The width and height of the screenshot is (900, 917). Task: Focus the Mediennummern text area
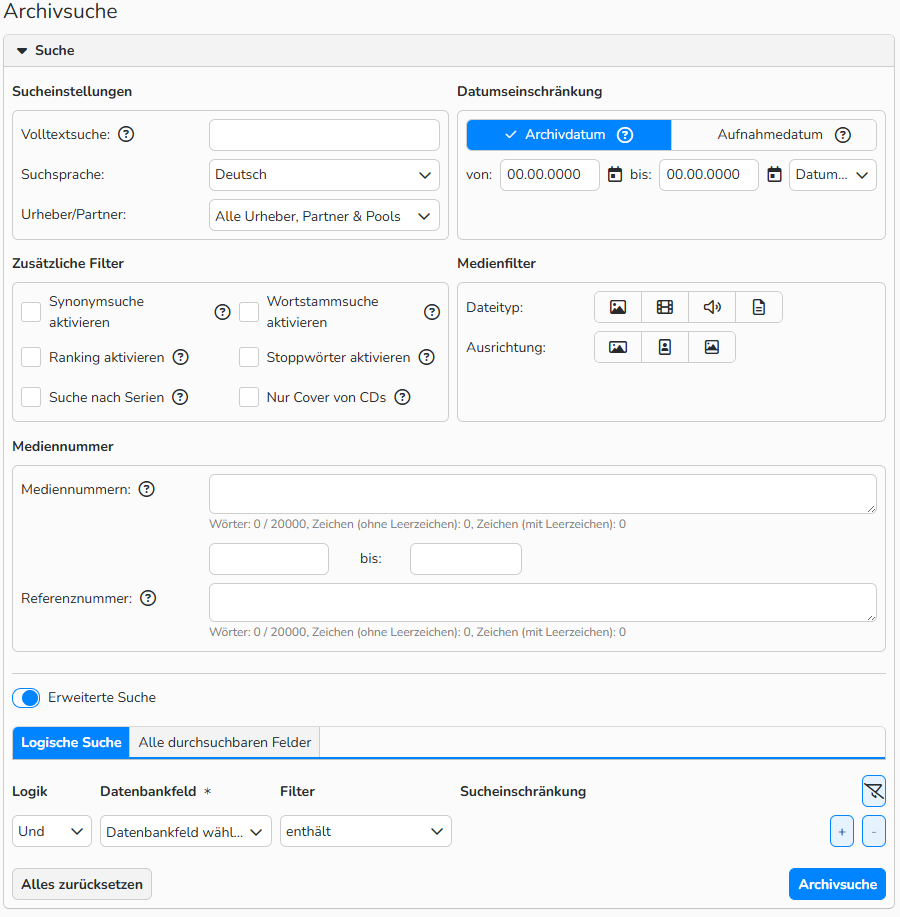coord(543,494)
